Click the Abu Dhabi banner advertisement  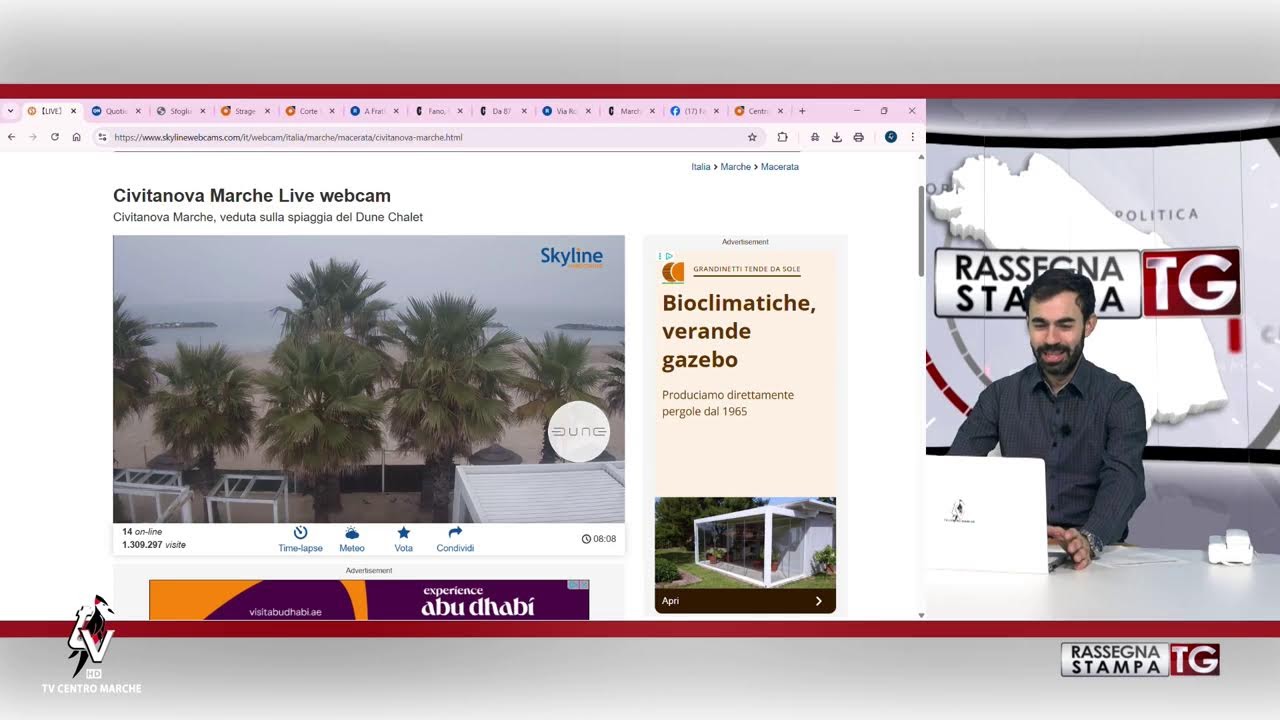coord(369,600)
